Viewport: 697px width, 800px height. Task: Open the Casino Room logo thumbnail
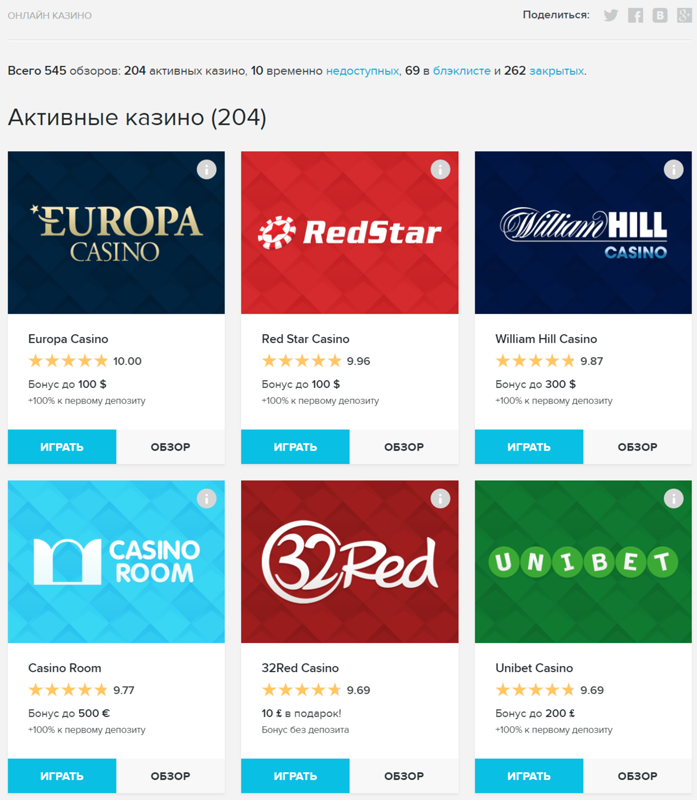tap(116, 562)
